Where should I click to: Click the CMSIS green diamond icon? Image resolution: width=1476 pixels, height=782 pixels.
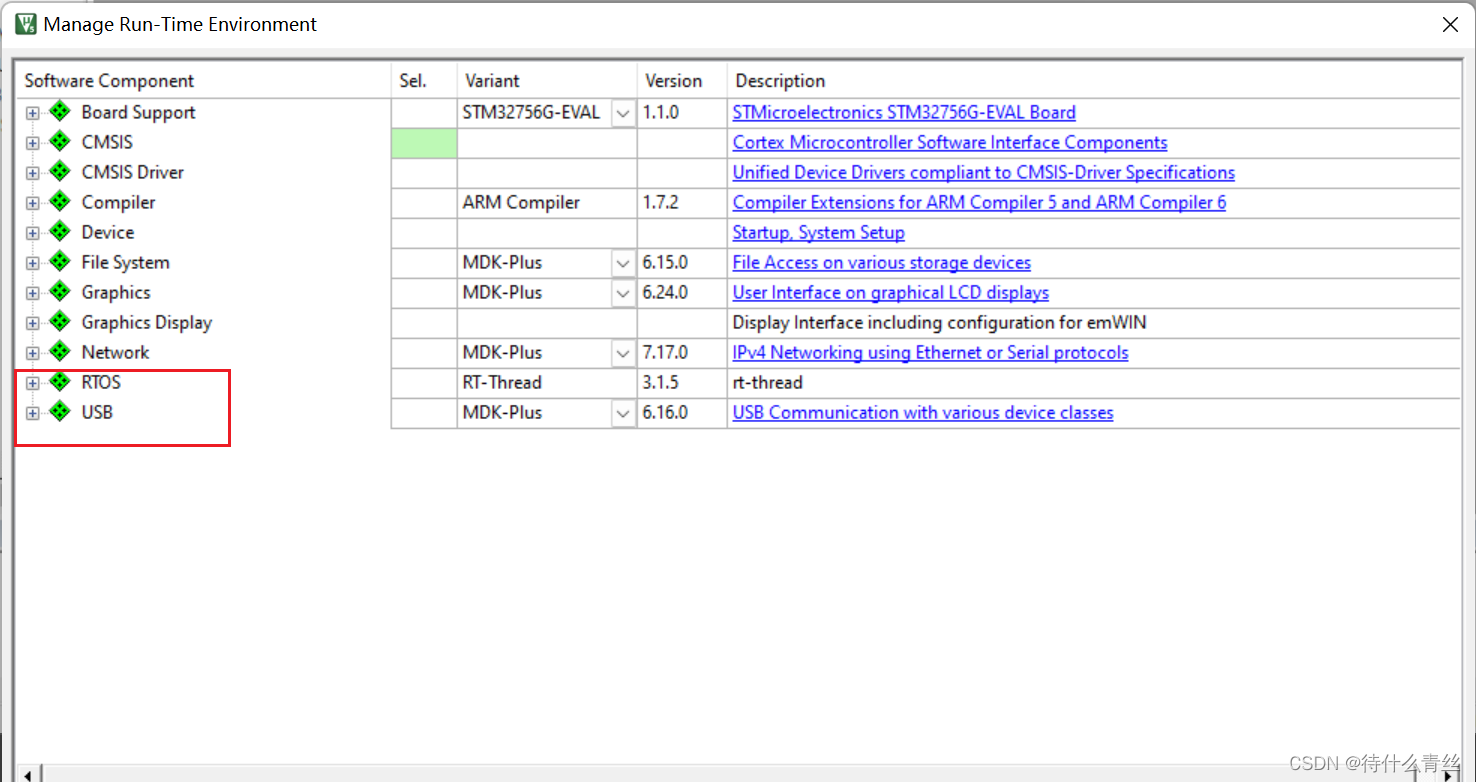click(60, 142)
